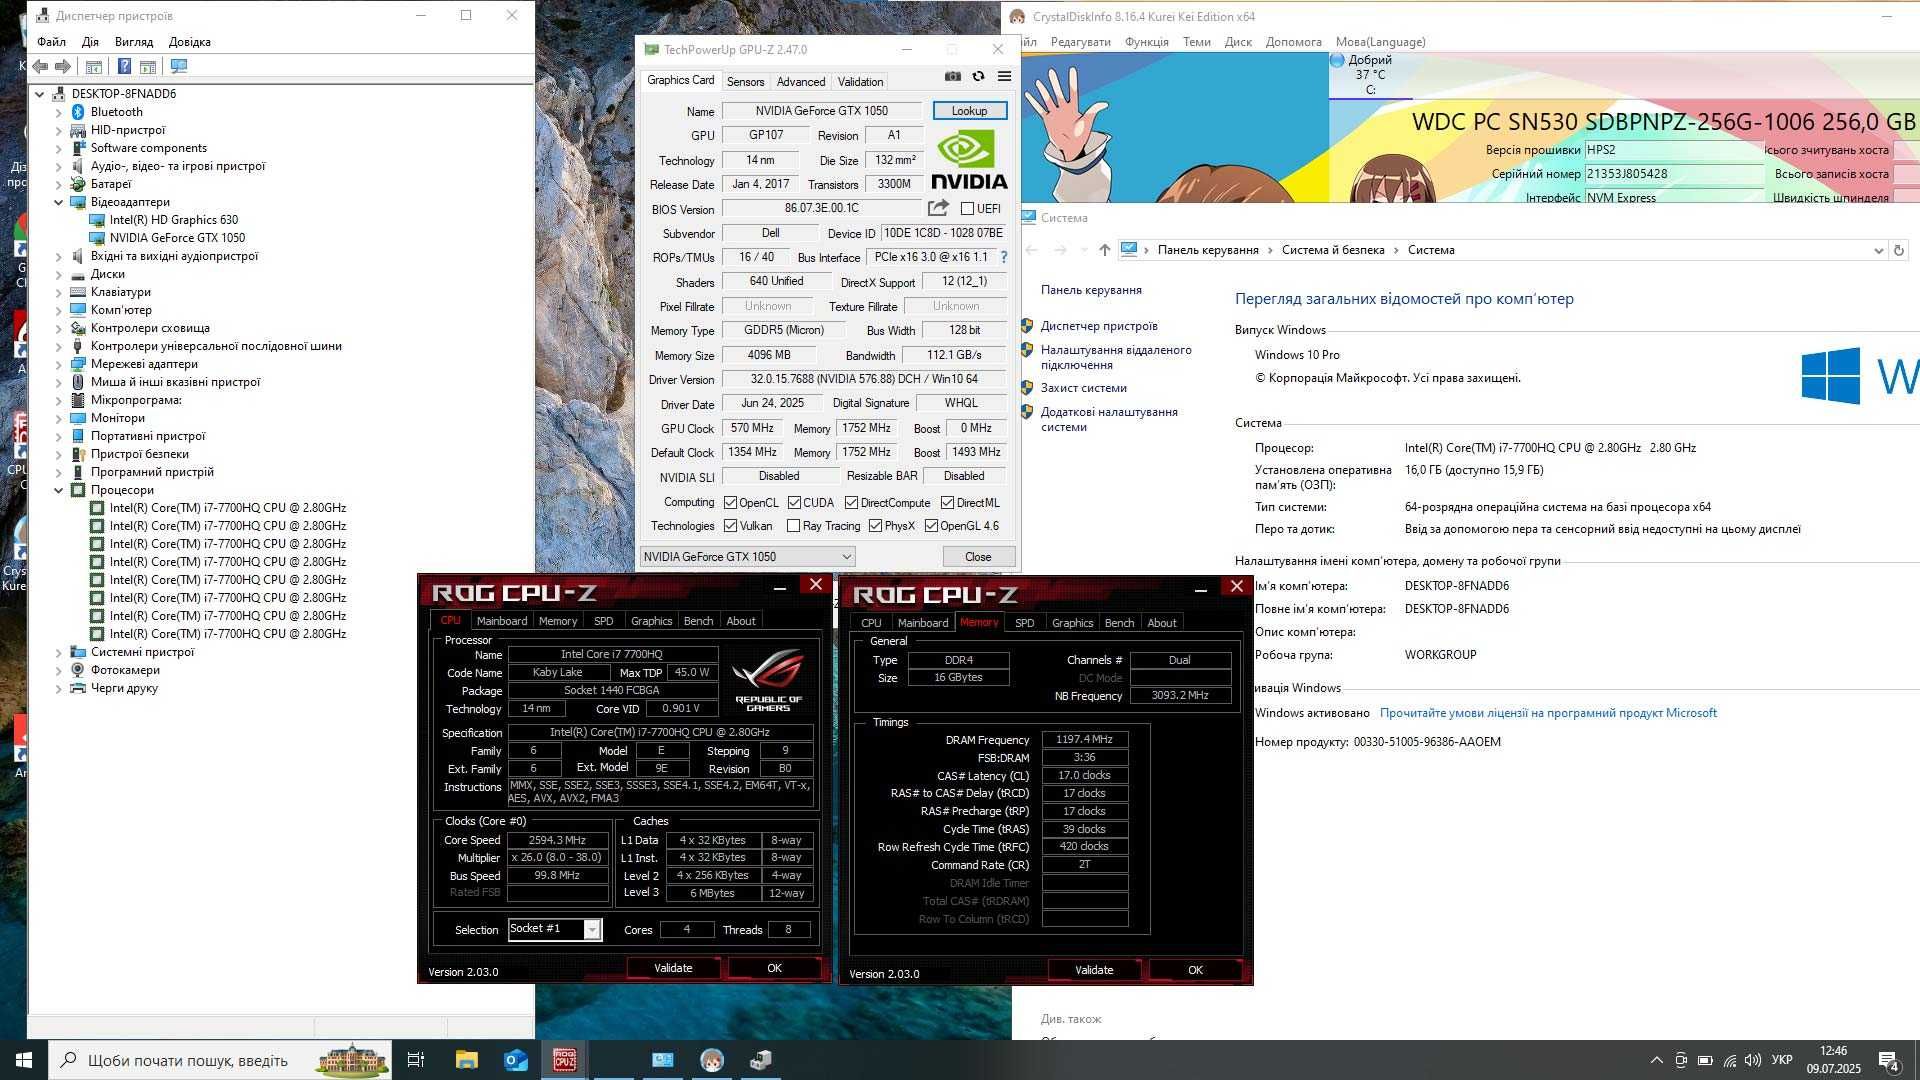The width and height of the screenshot is (1920, 1080).
Task: Open the Дія menu in Device Manager
Action: (90, 42)
